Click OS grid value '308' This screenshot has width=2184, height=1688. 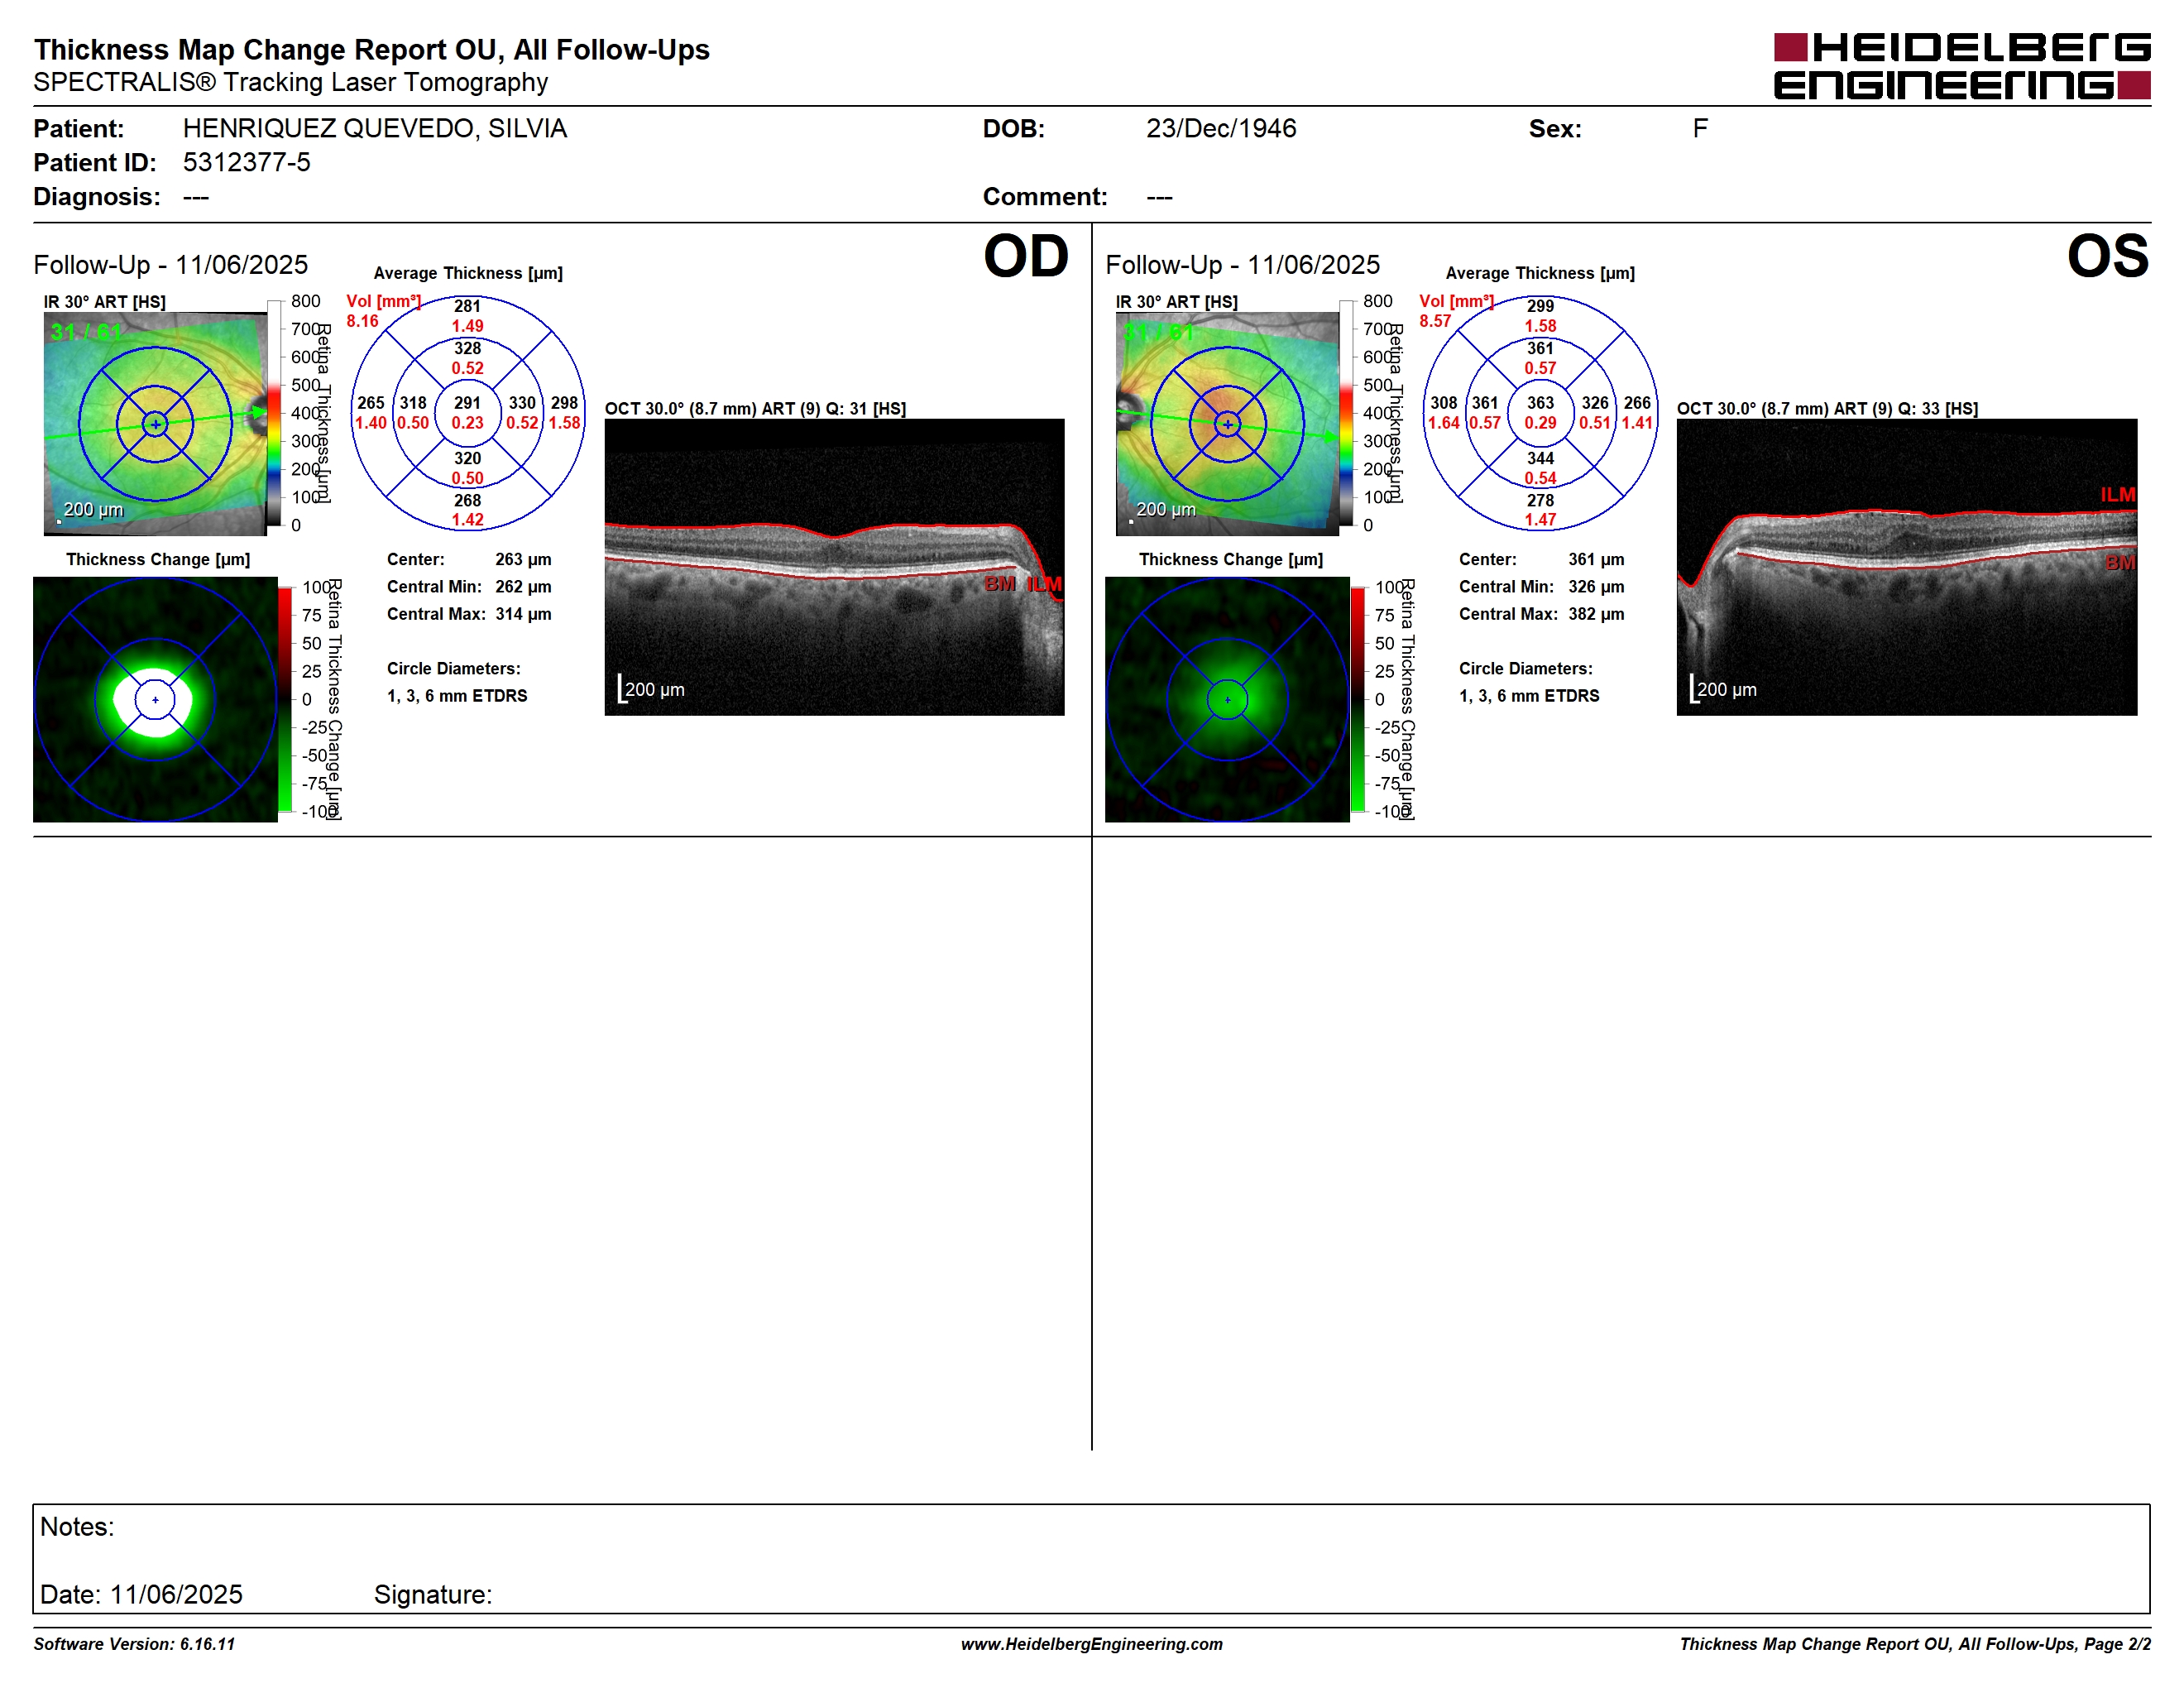(x=1444, y=403)
